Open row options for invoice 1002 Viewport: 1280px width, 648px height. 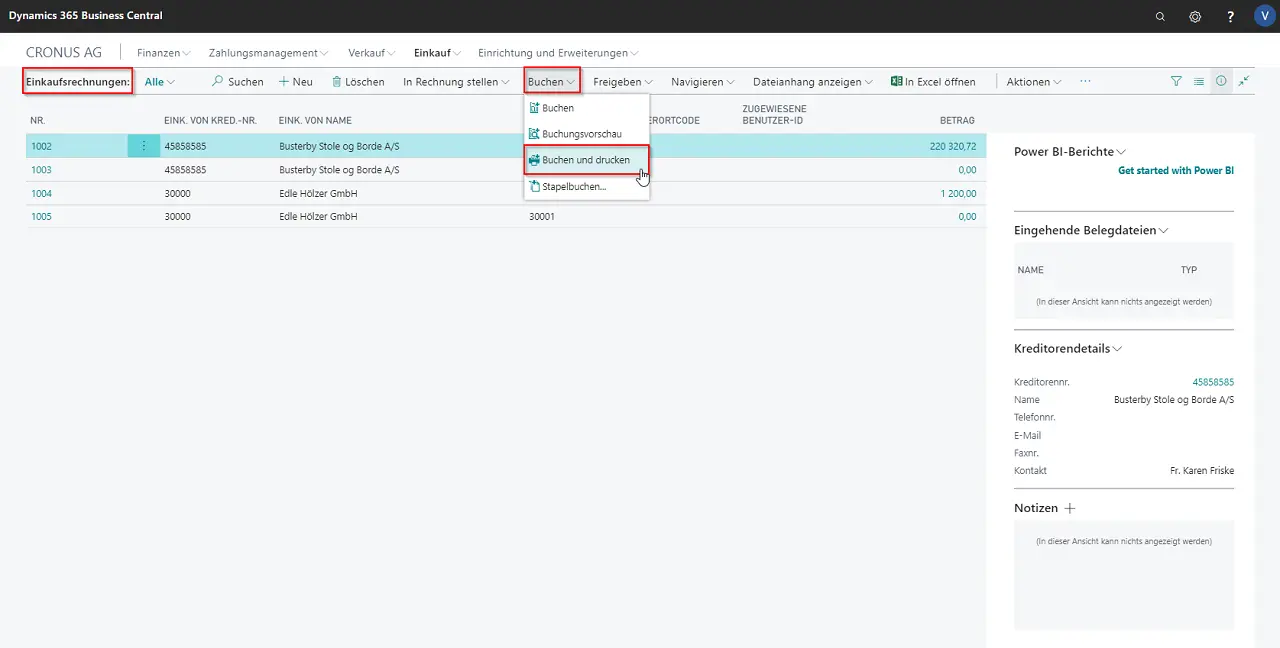point(143,146)
